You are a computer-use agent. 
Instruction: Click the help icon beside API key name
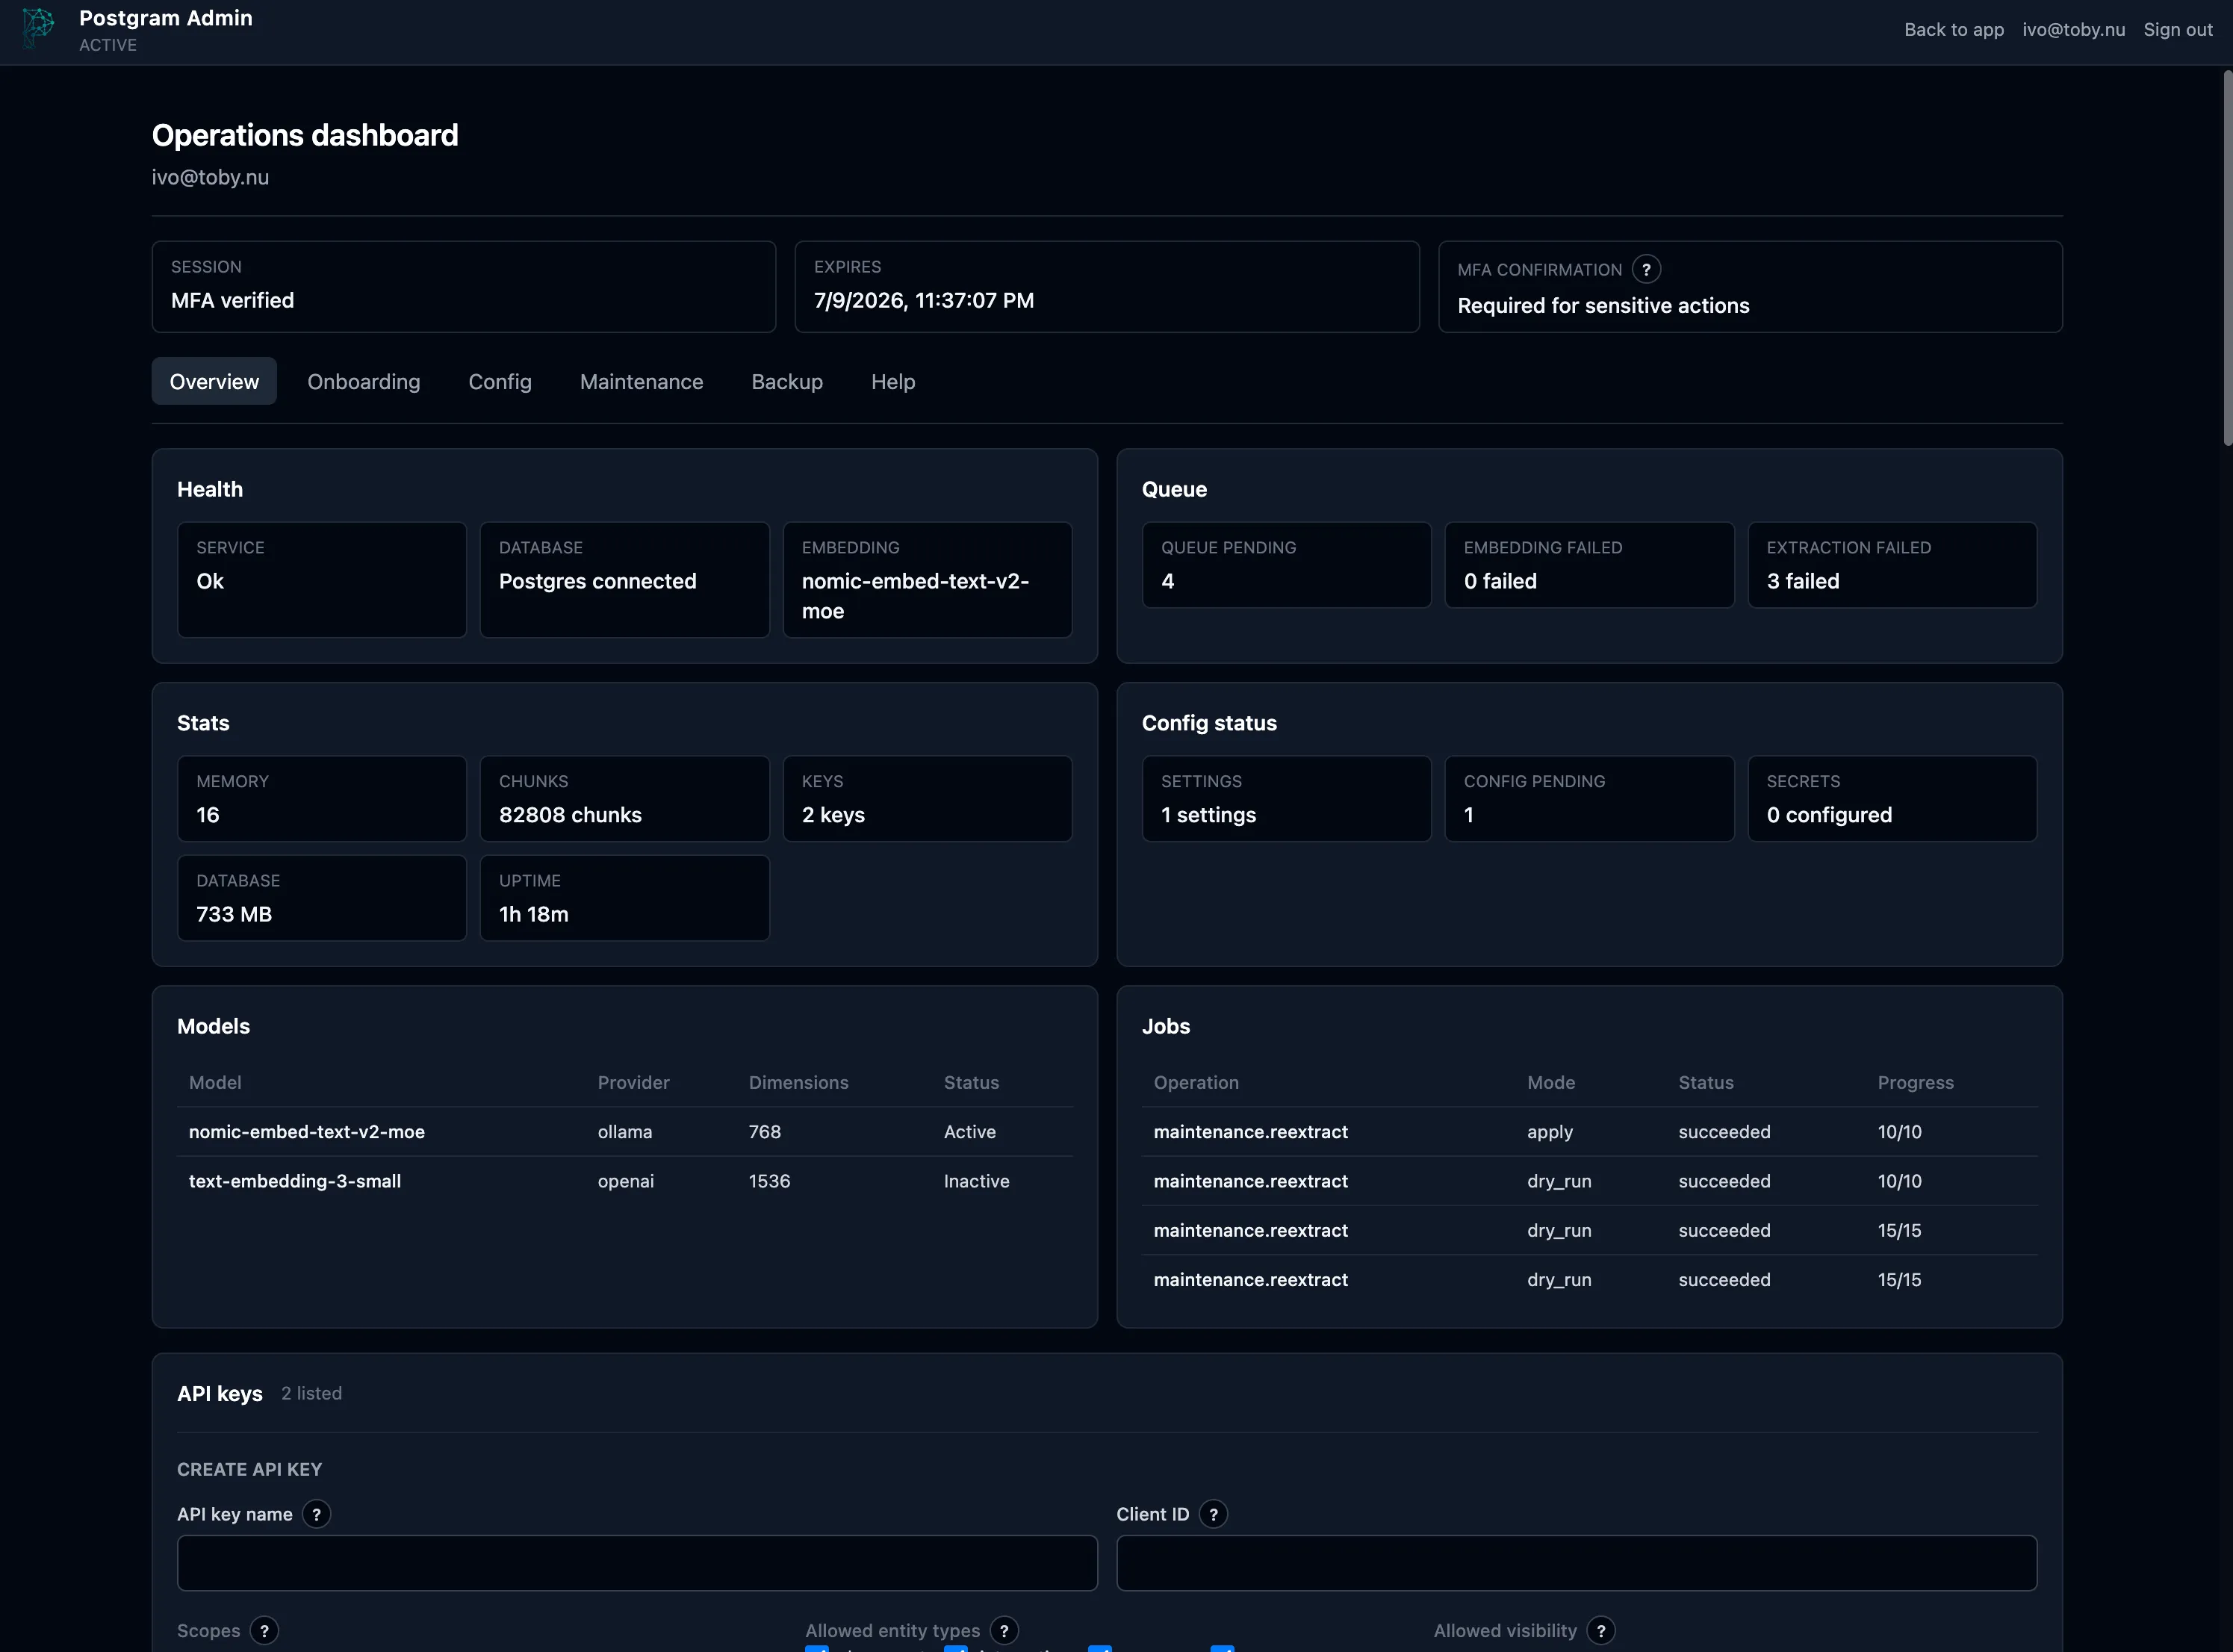316,1514
